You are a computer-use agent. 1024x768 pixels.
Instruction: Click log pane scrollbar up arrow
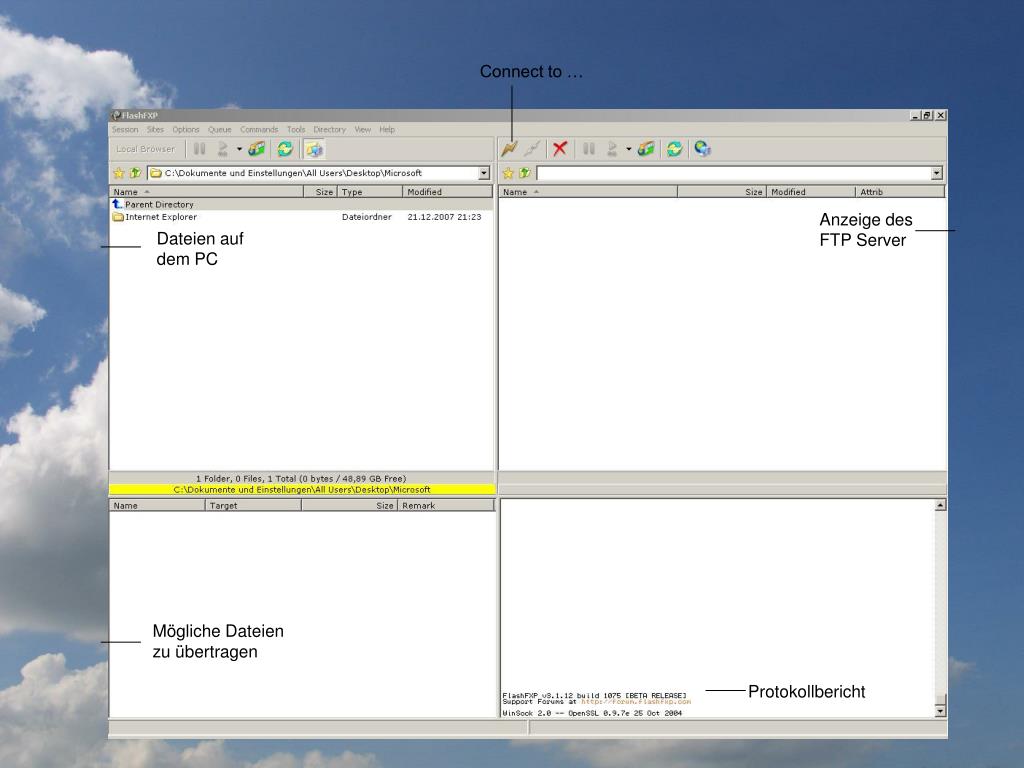coord(940,505)
